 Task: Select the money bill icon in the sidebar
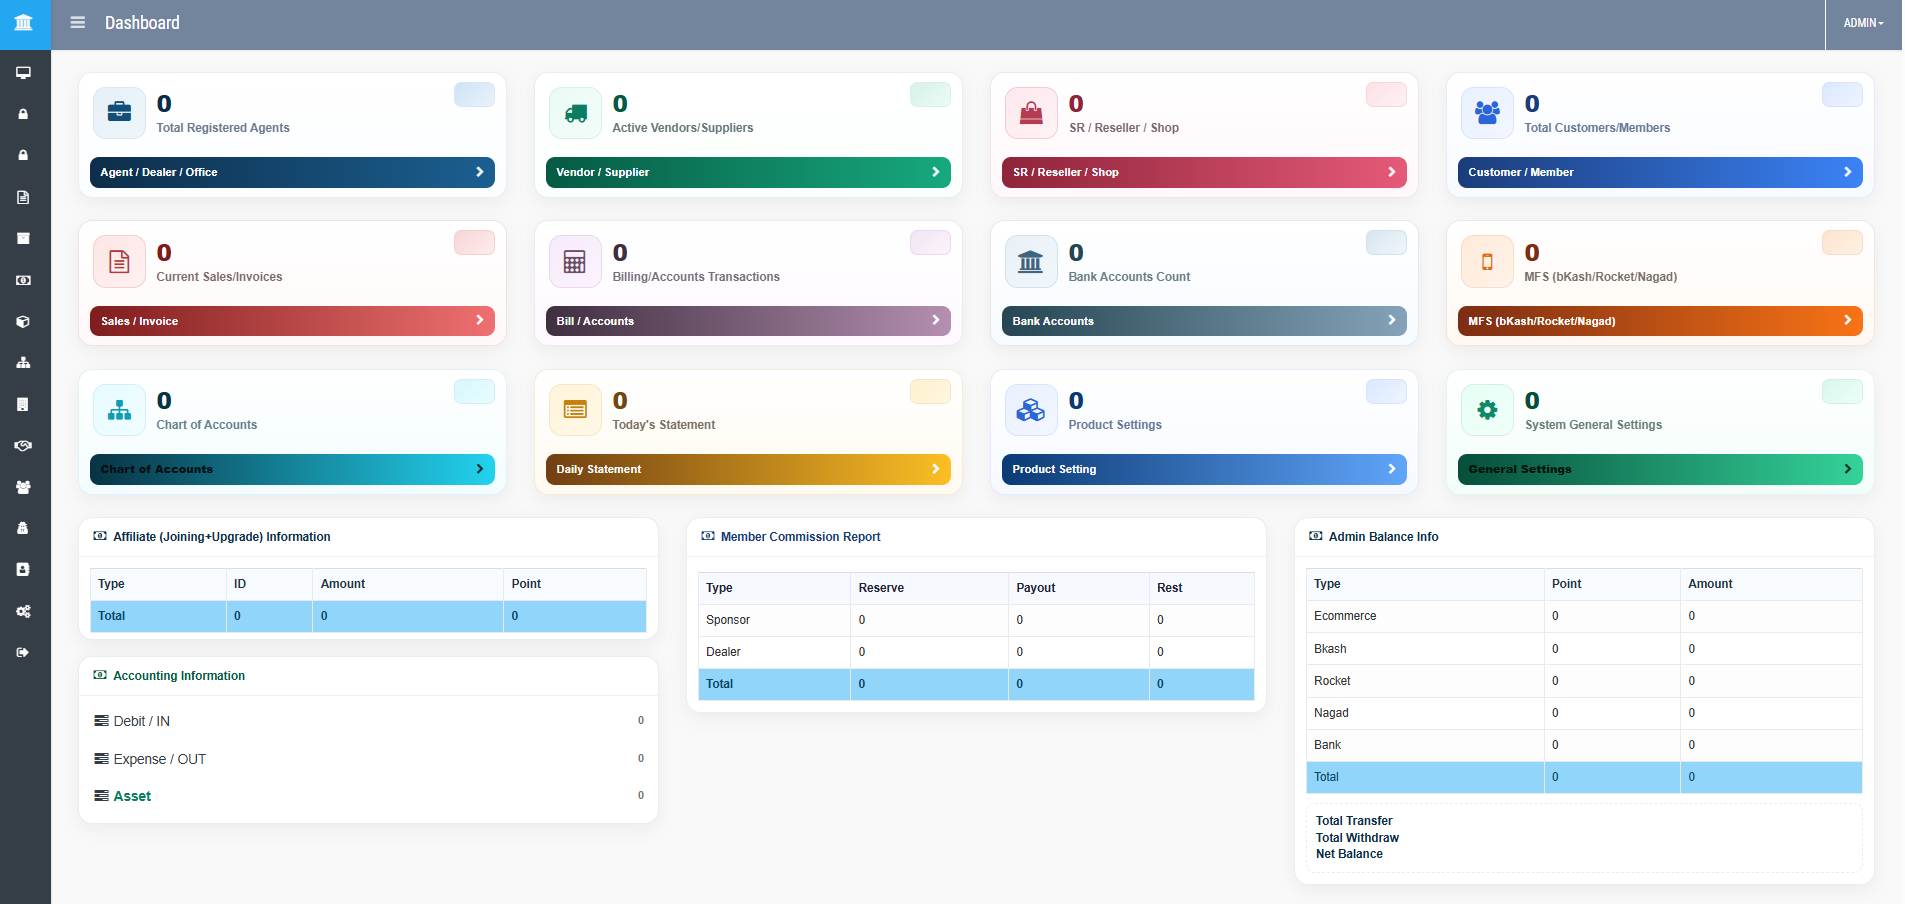[23, 280]
